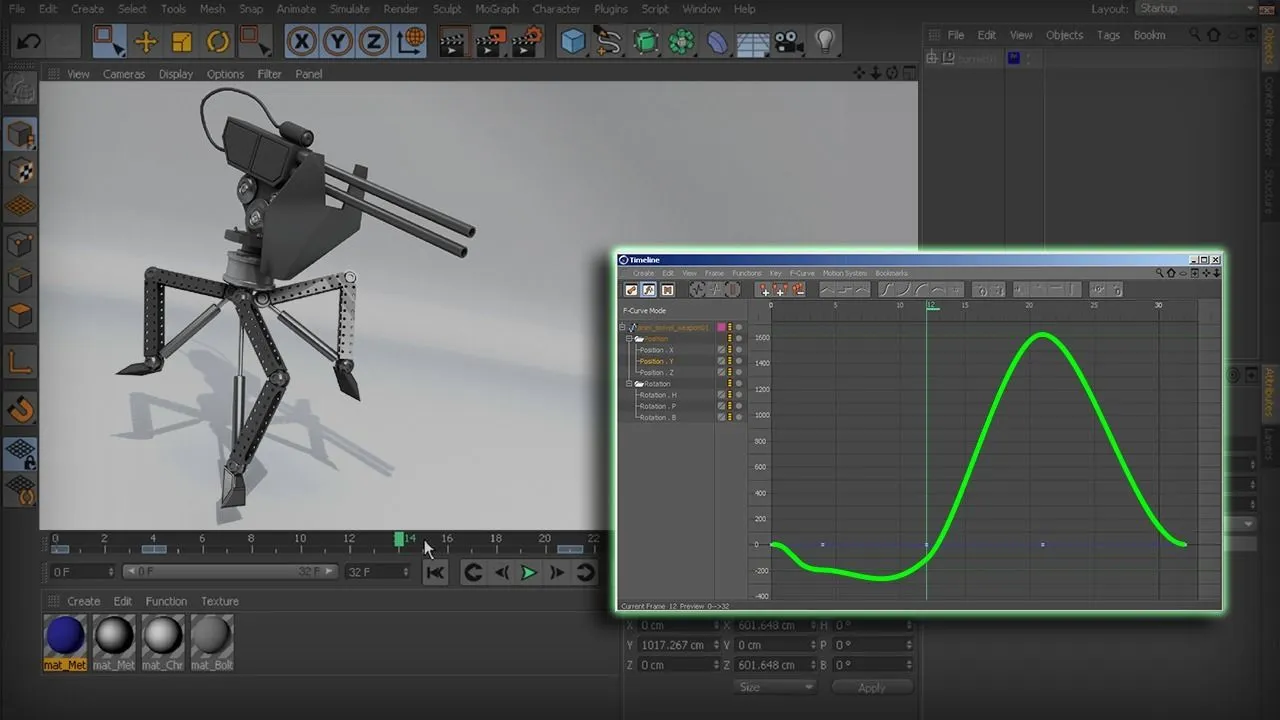Collapse the Rotation track in the timeline
This screenshot has height=720, width=1280.
pos(628,383)
